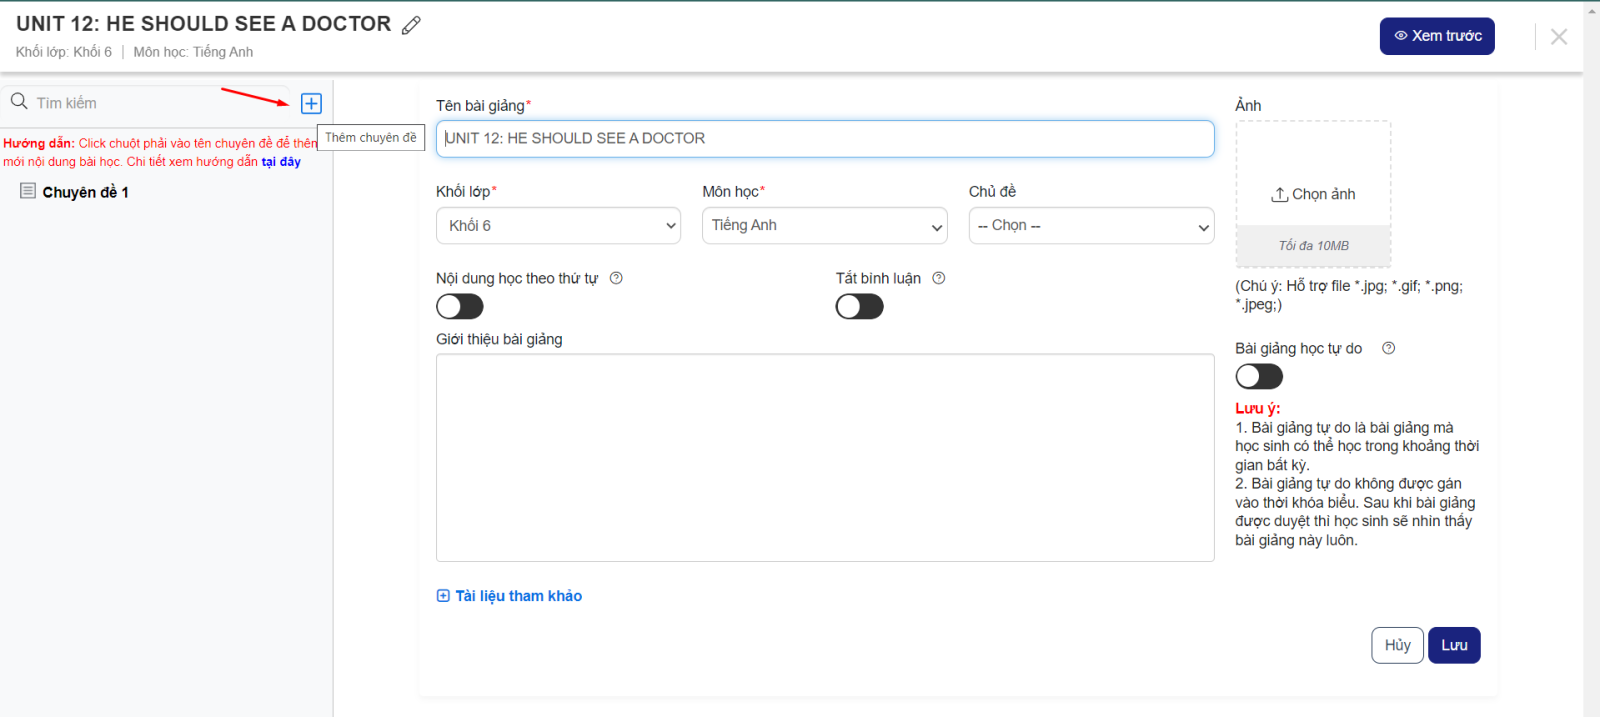The height and width of the screenshot is (717, 1600).
Task: Click help icon next to Tắt bình luận
Action: 938,279
